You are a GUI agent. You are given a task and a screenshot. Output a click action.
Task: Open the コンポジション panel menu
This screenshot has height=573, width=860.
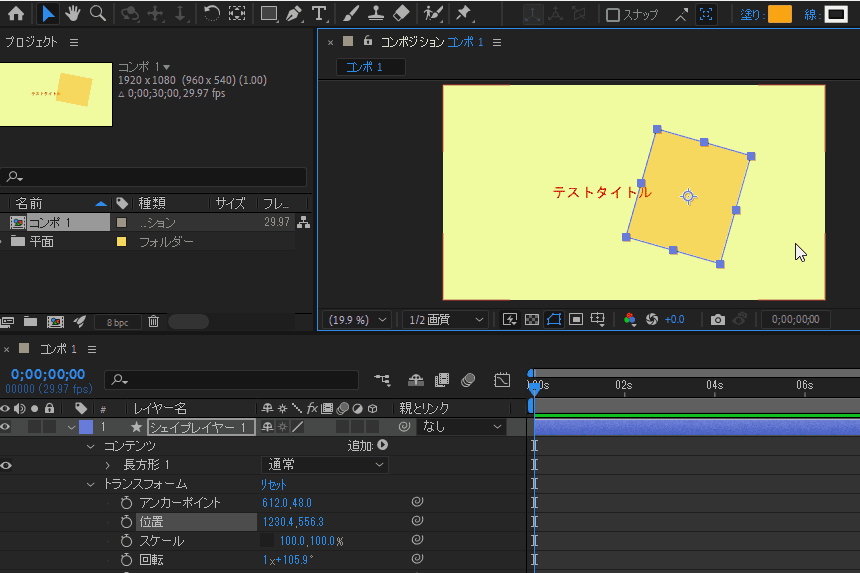[x=497, y=42]
